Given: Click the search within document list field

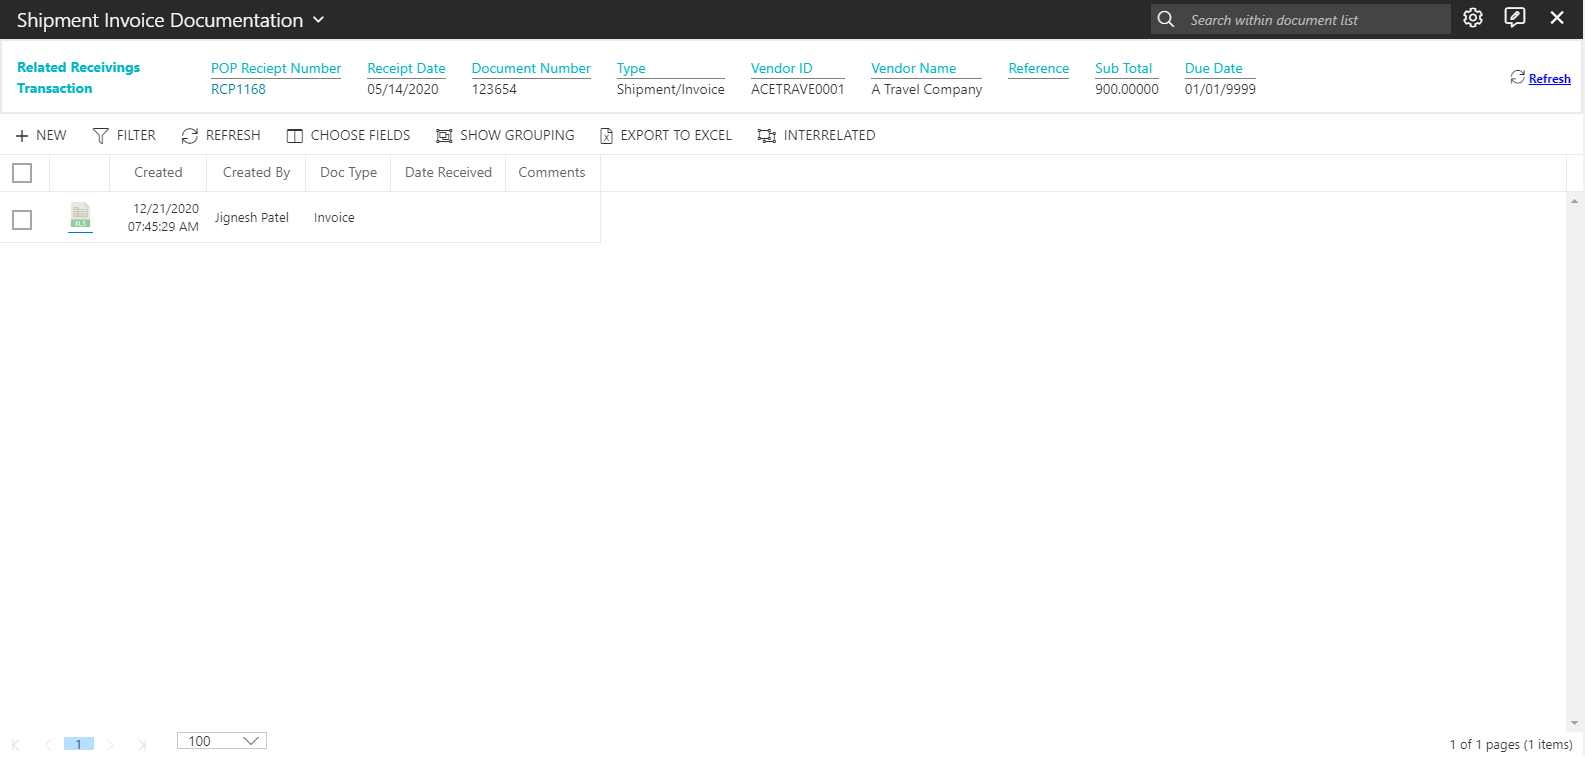Looking at the screenshot, I should (1314, 20).
